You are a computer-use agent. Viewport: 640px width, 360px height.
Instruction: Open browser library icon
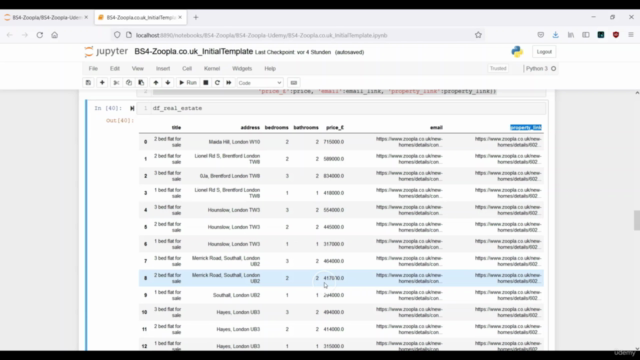pos(571,35)
